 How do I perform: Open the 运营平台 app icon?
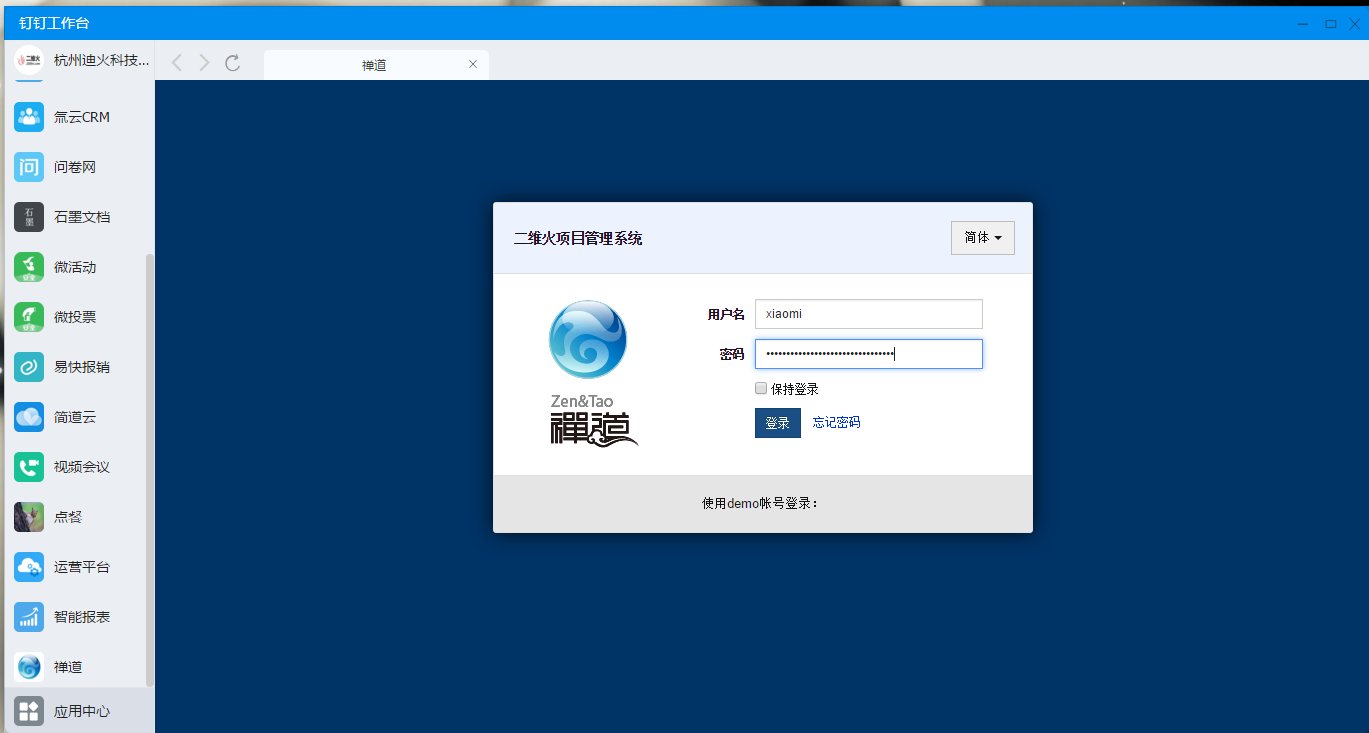(29, 567)
